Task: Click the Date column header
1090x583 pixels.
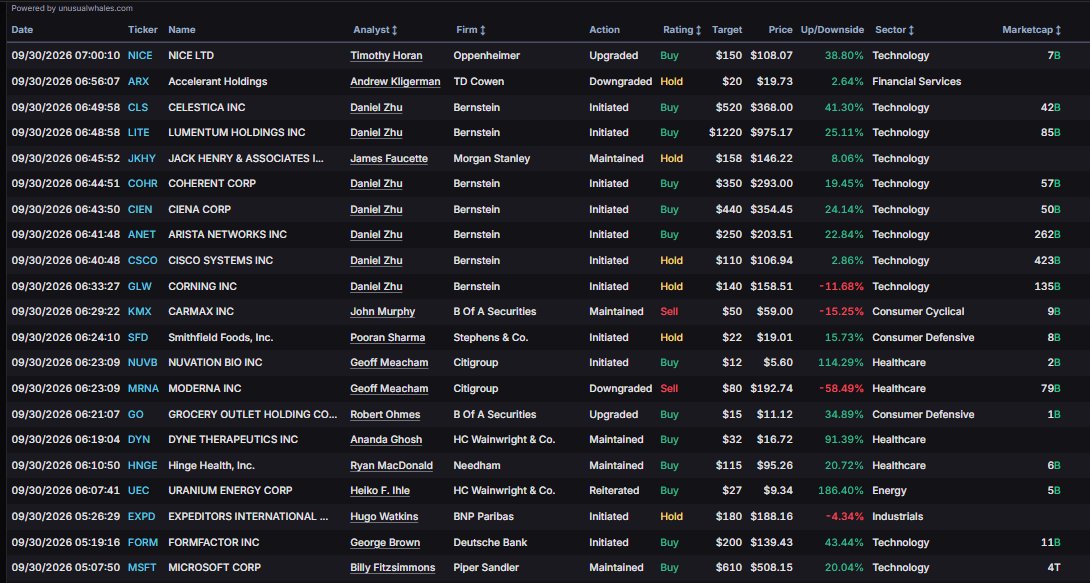Action: (22, 30)
